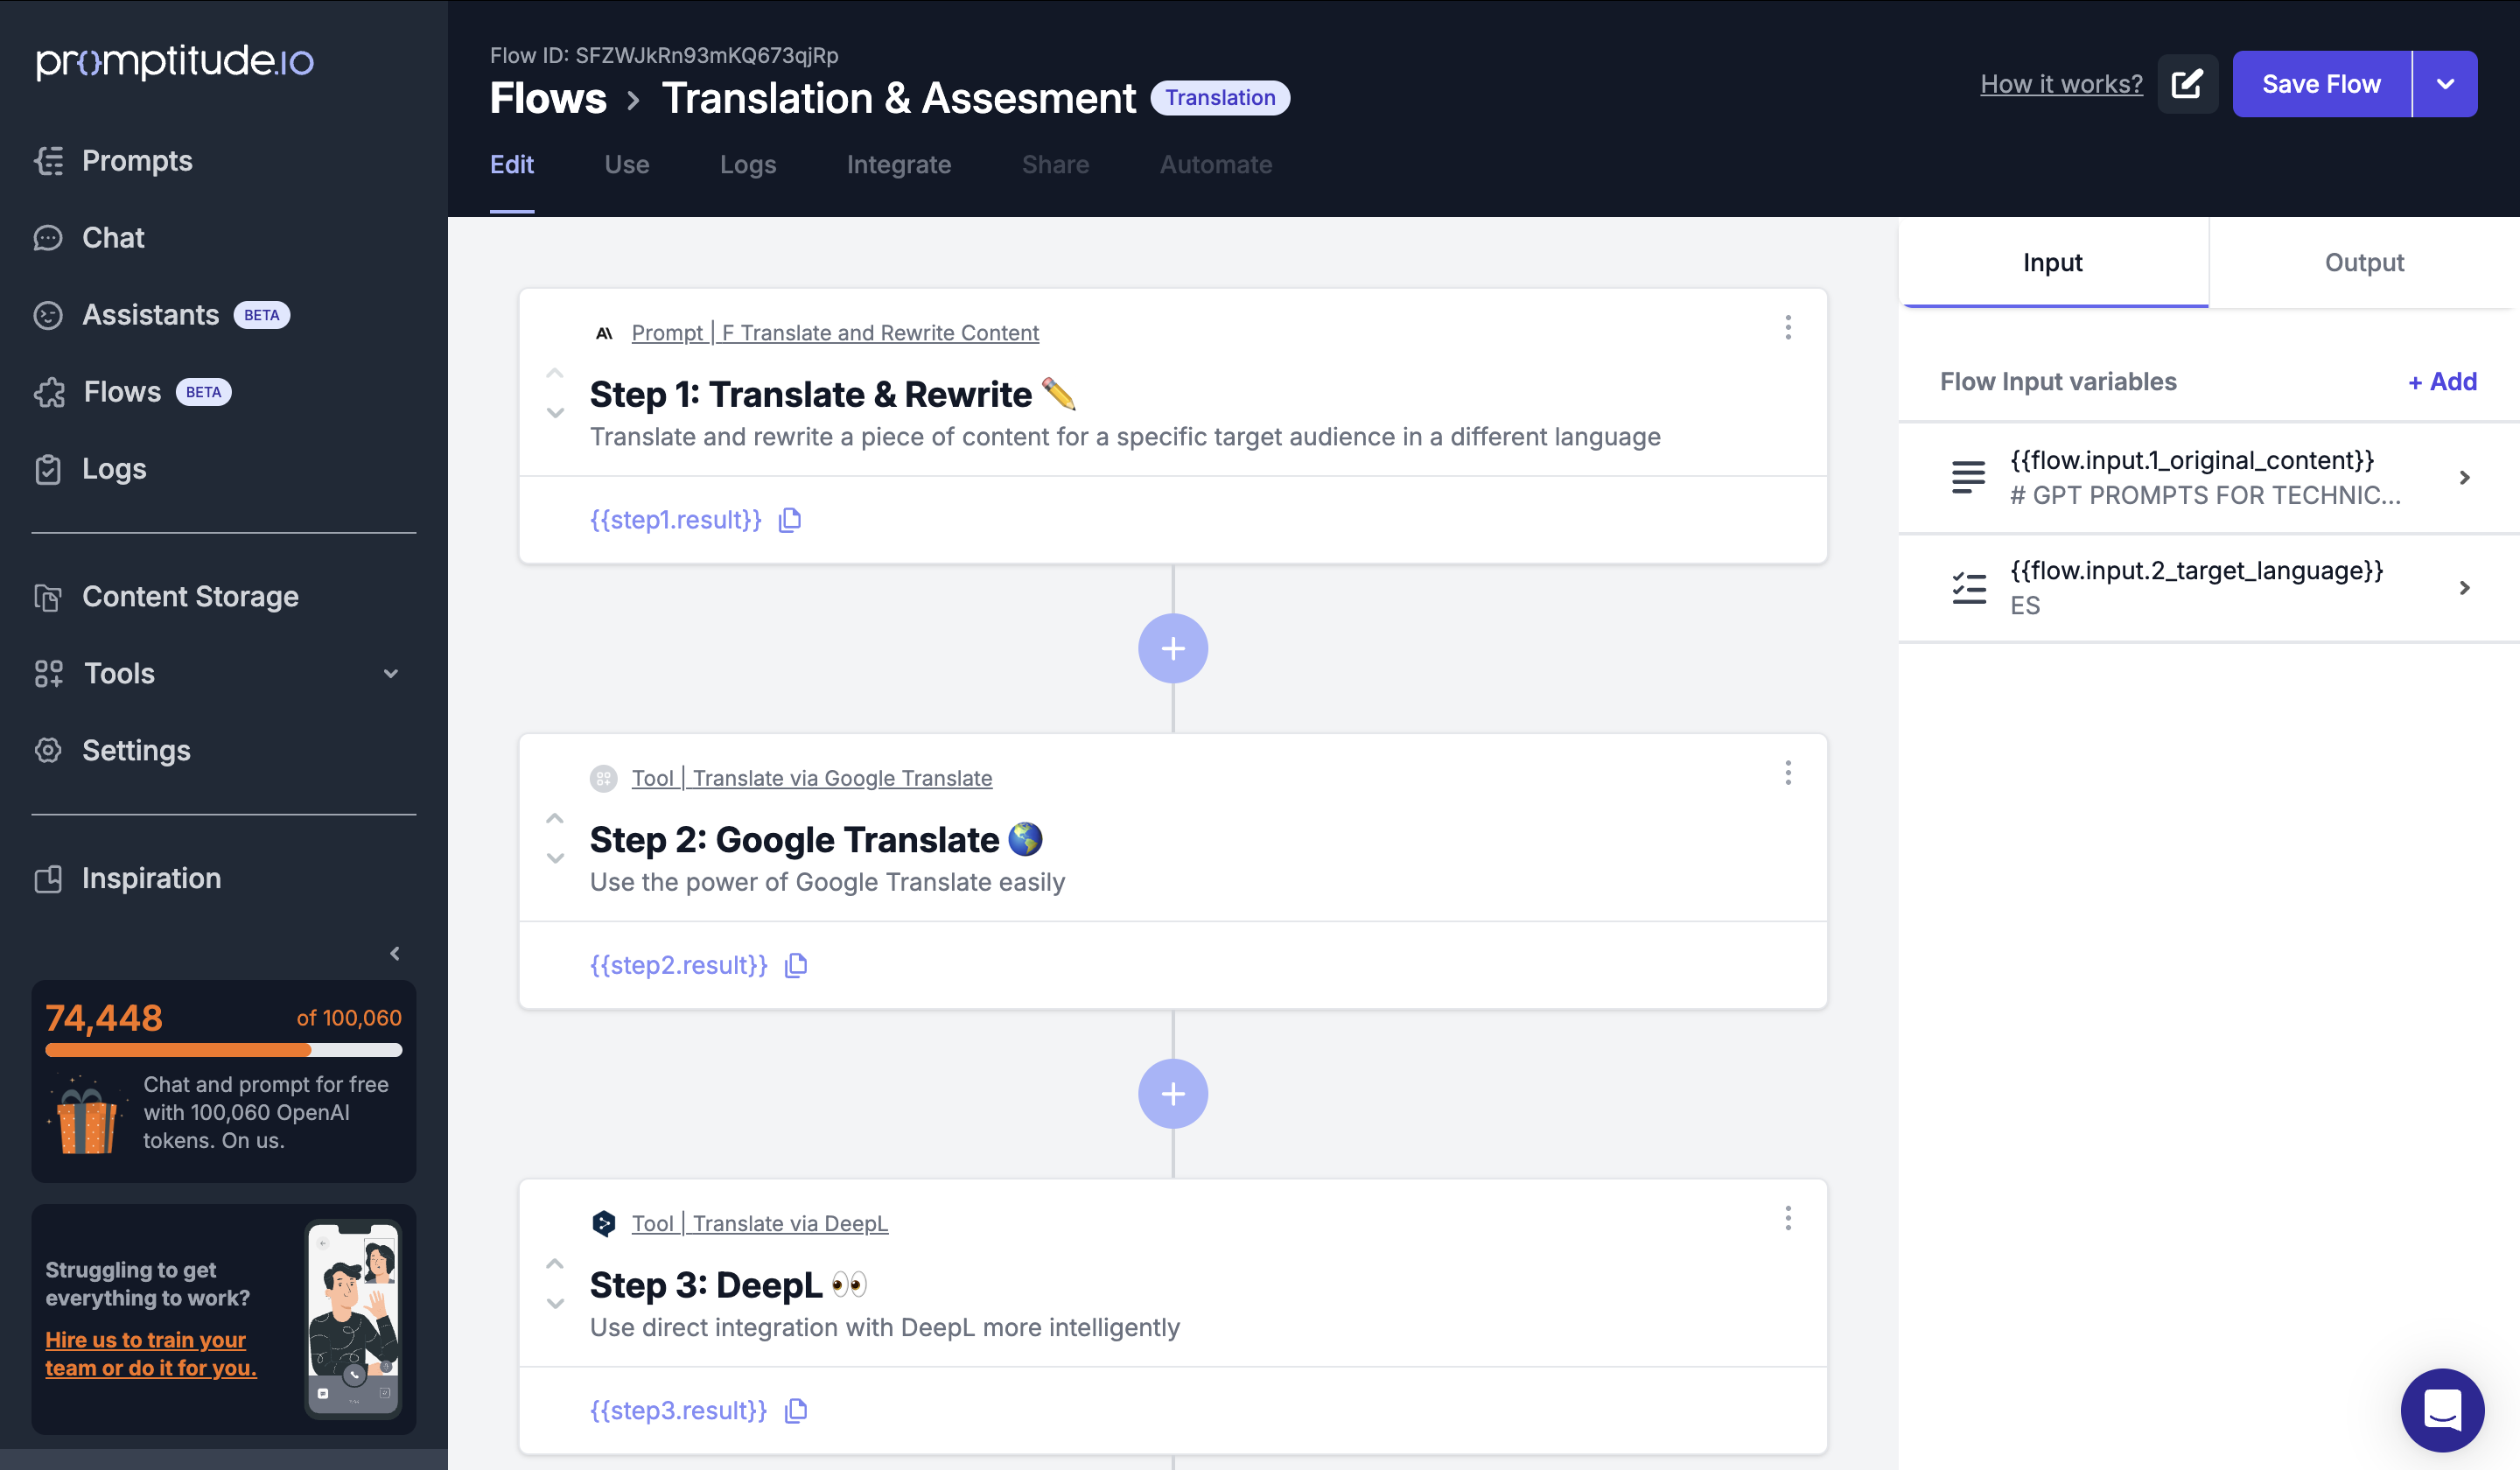
Task: Open Settings in the sidebar
Action: coord(112,751)
